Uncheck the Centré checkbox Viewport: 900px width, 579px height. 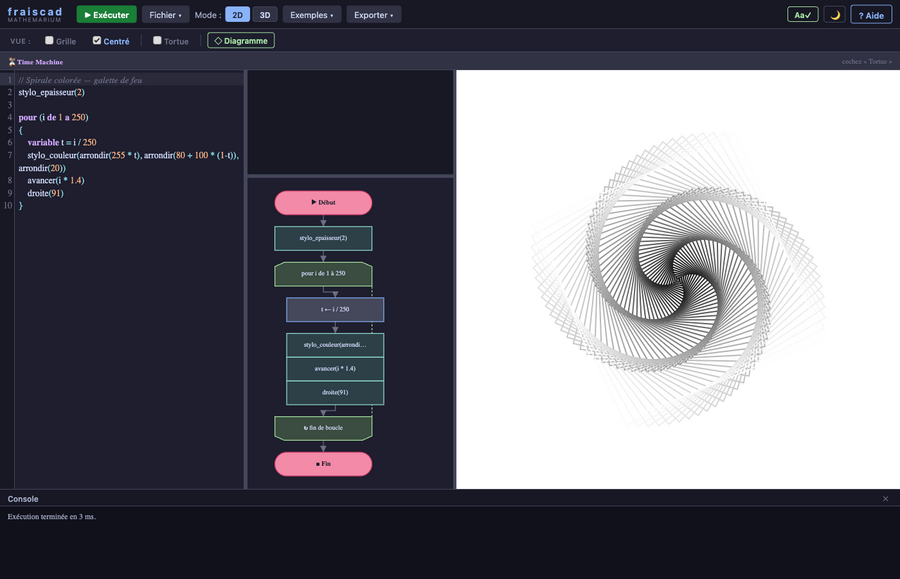(x=97, y=41)
